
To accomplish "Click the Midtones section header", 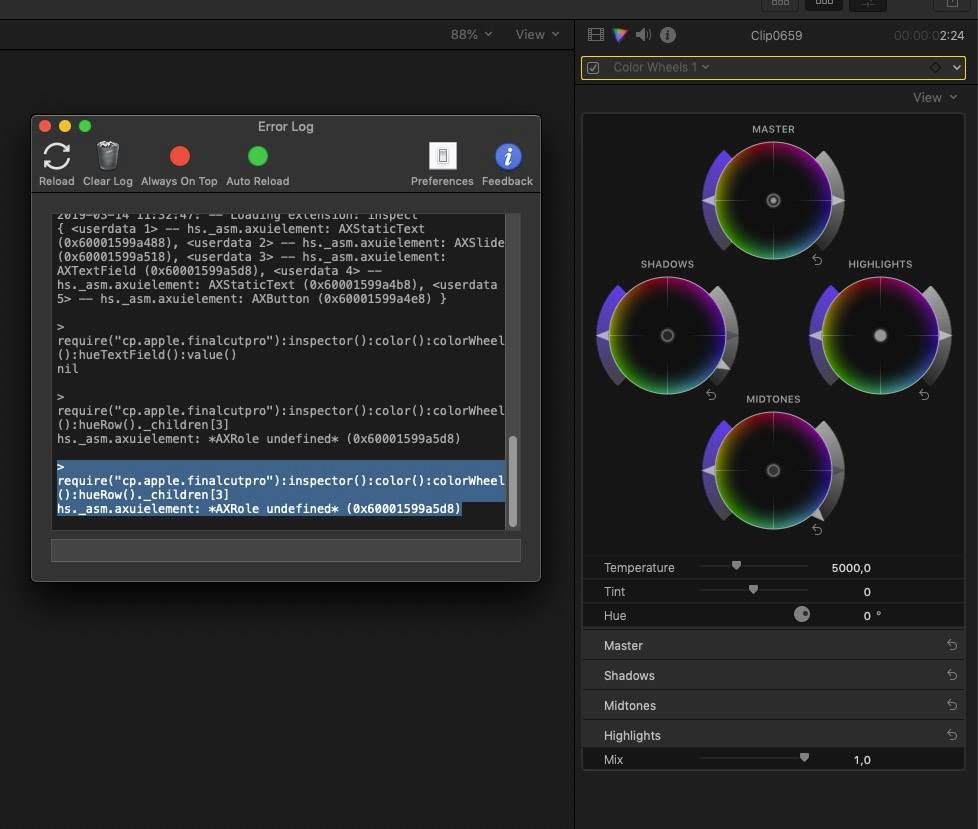I will (630, 705).
